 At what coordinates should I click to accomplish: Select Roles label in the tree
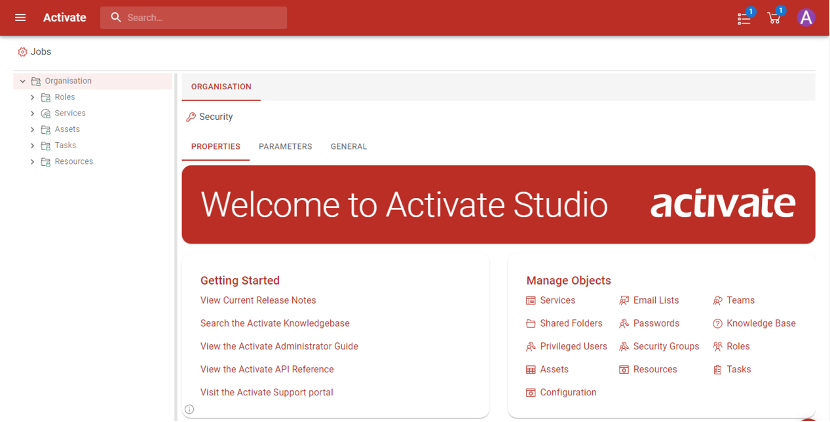[x=65, y=97]
